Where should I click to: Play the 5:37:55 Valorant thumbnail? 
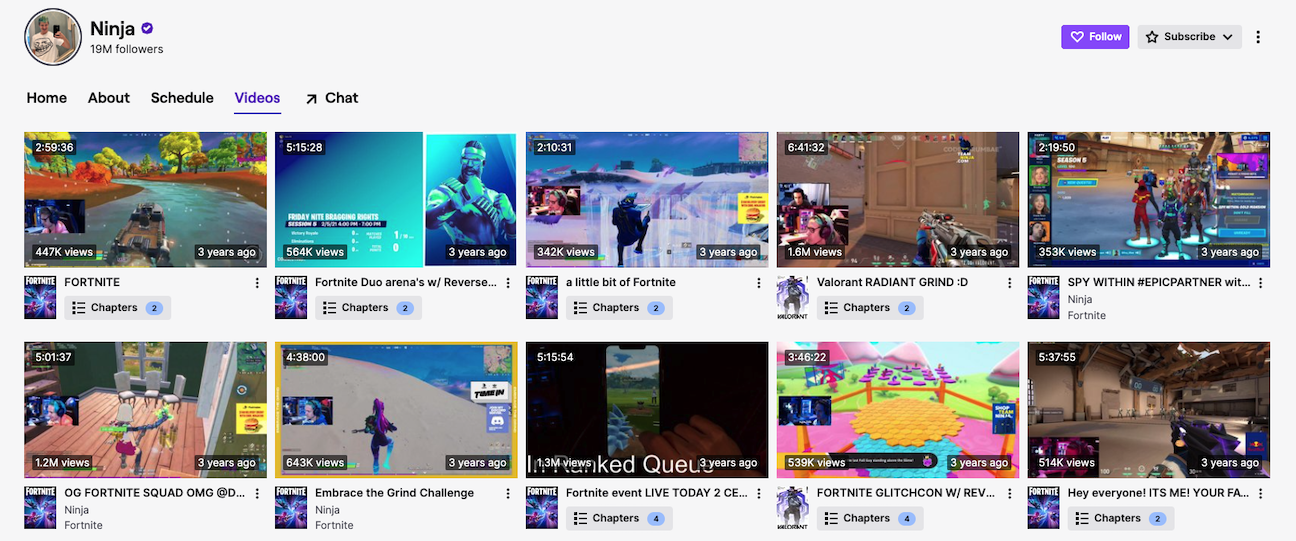coord(1149,410)
